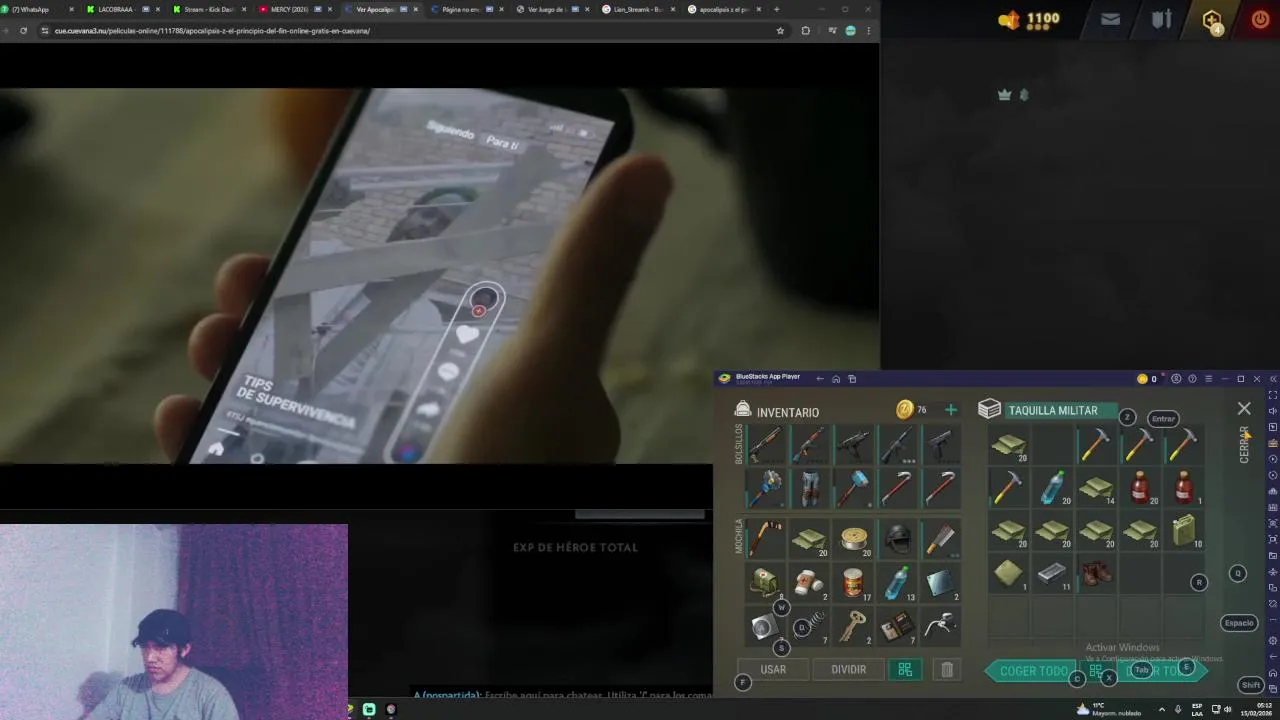
Task: Open BlueStacks help question icon
Action: tap(1192, 379)
